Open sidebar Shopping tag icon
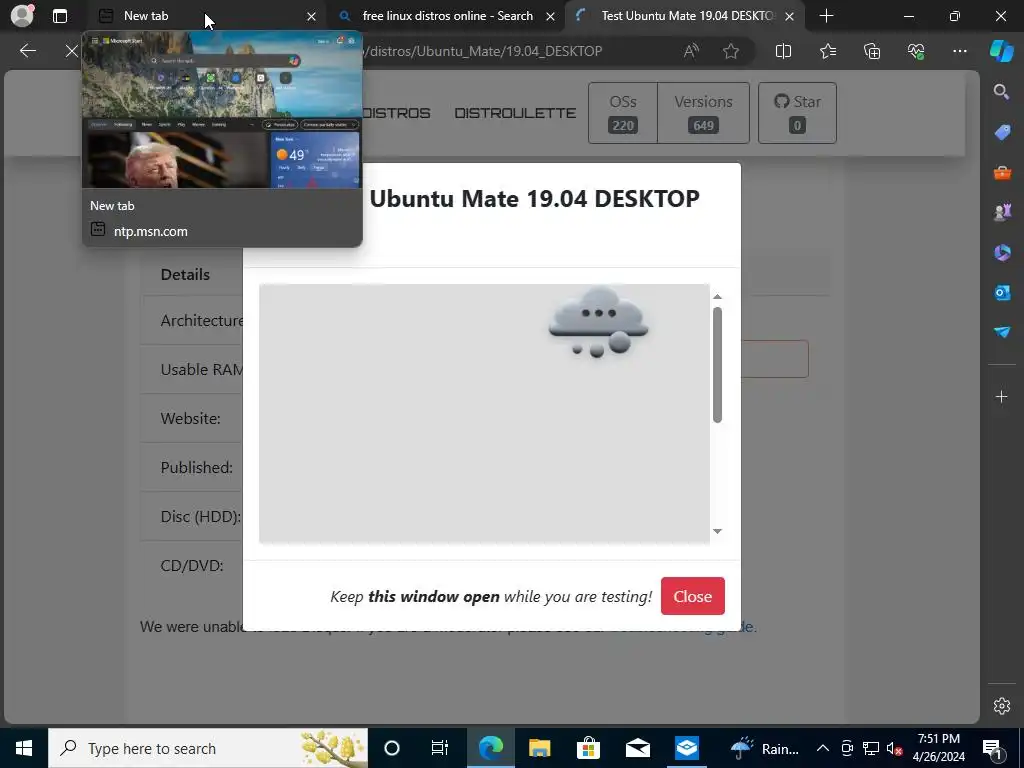The height and width of the screenshot is (768, 1024). pyautogui.click(x=1002, y=132)
